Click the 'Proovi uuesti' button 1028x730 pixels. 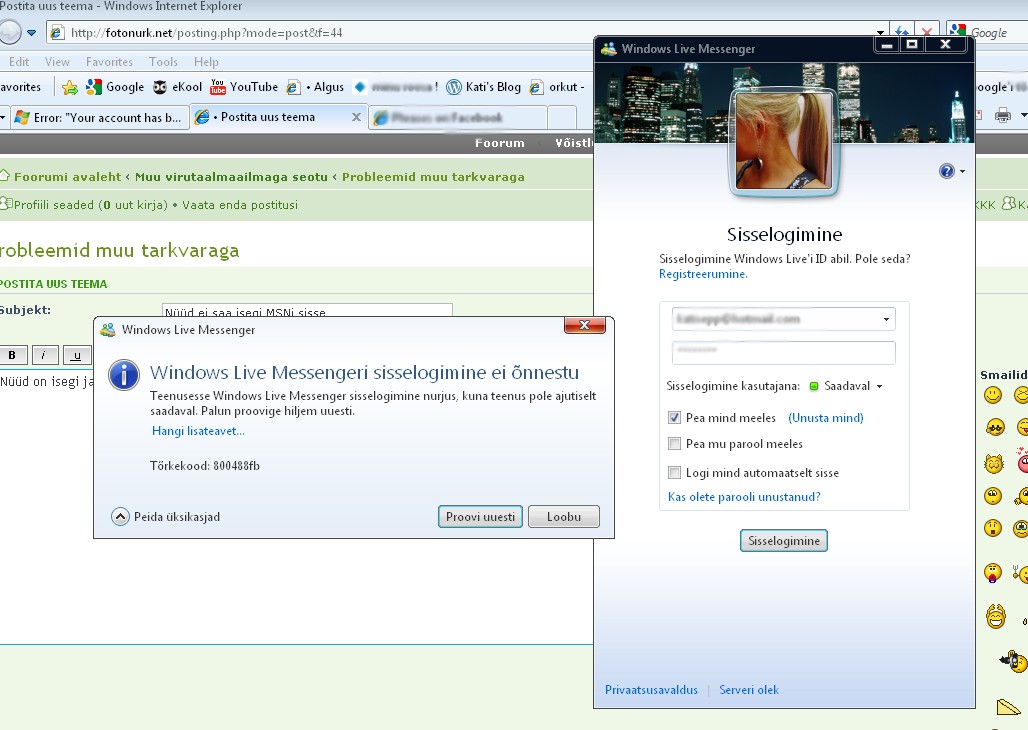click(480, 517)
